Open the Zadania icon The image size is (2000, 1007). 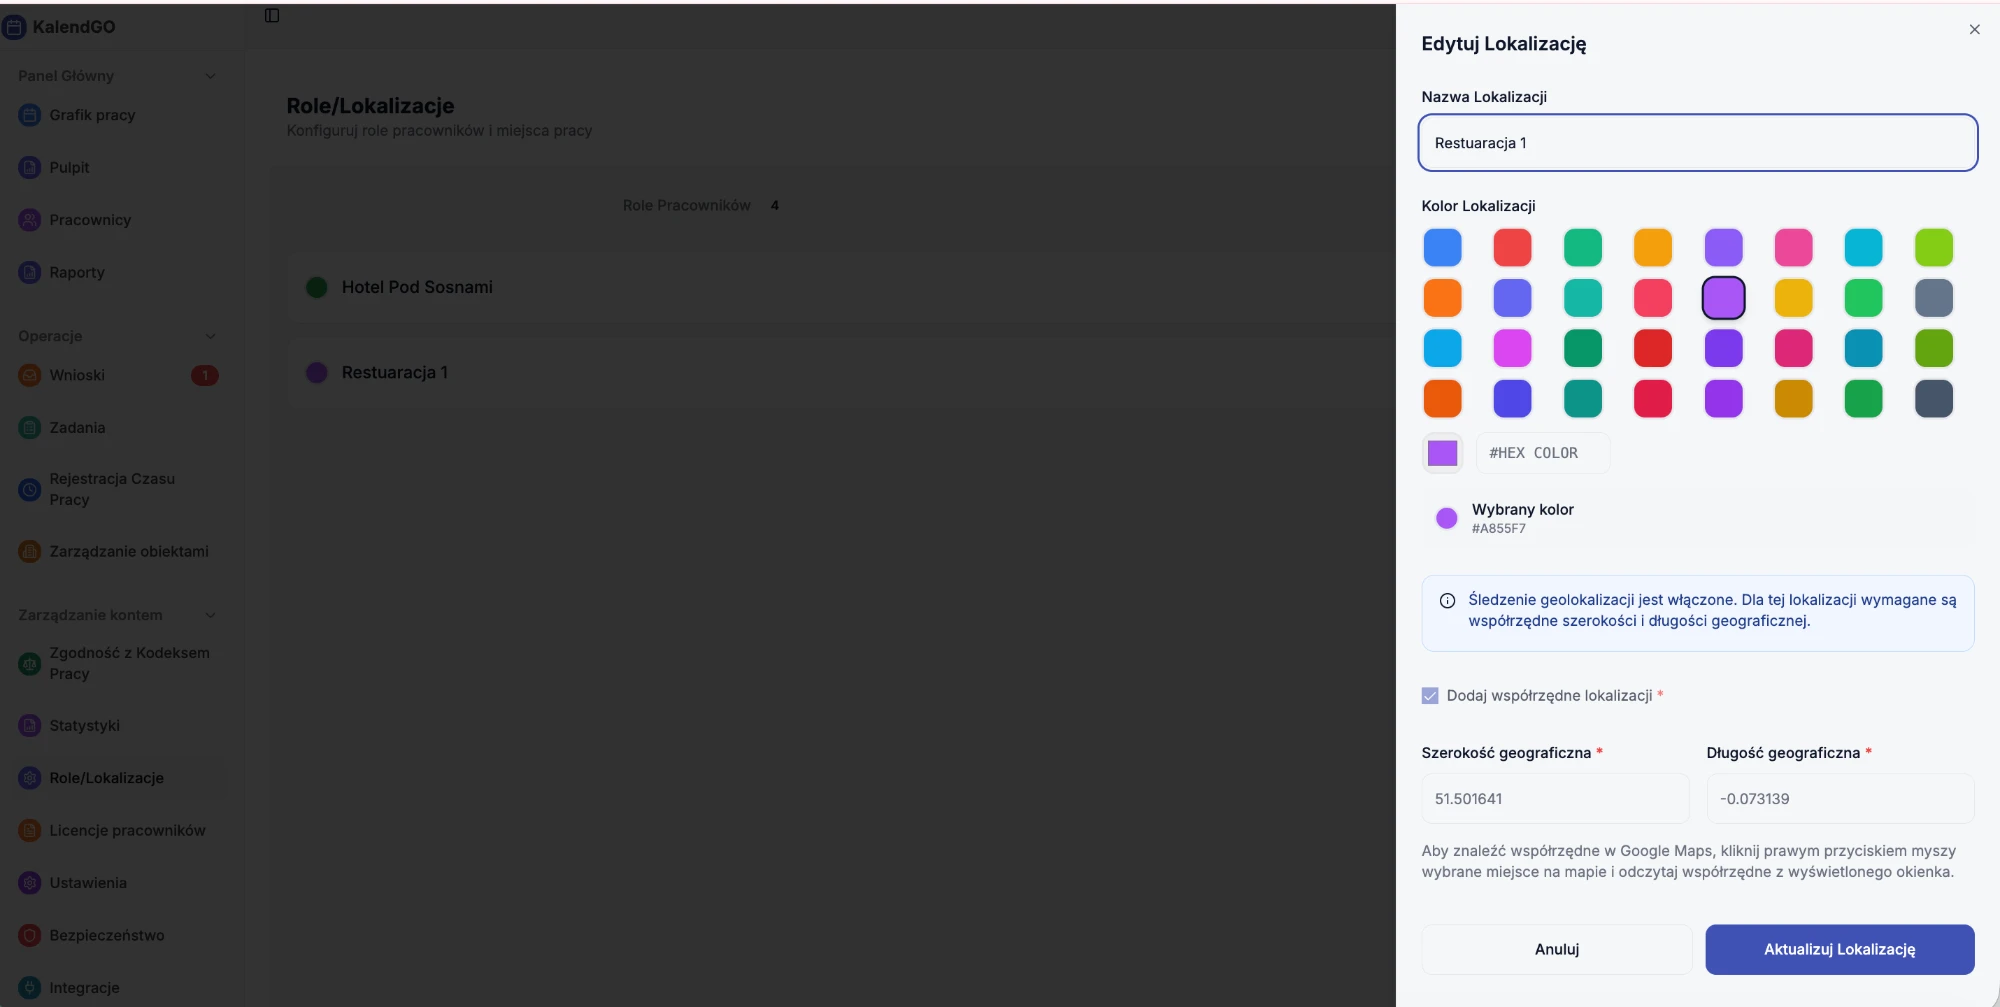tap(30, 428)
